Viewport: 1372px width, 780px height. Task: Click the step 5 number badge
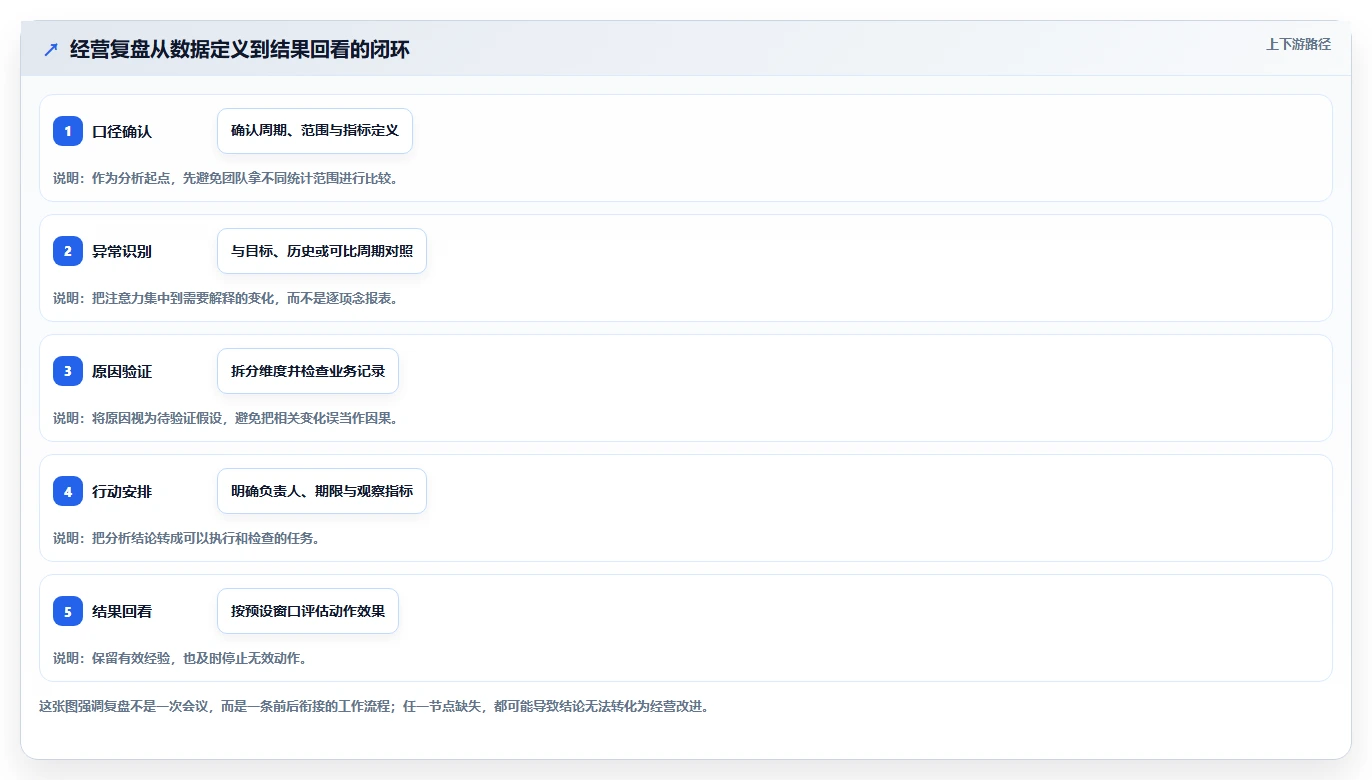(68, 611)
